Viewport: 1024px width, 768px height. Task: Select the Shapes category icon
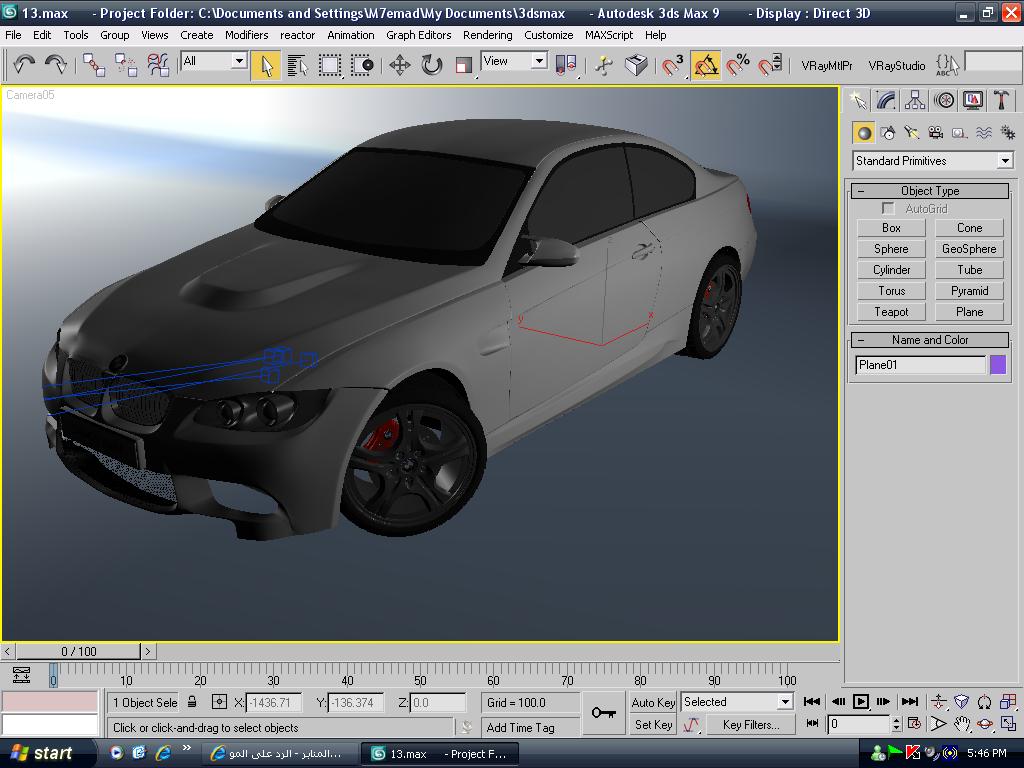[888, 133]
